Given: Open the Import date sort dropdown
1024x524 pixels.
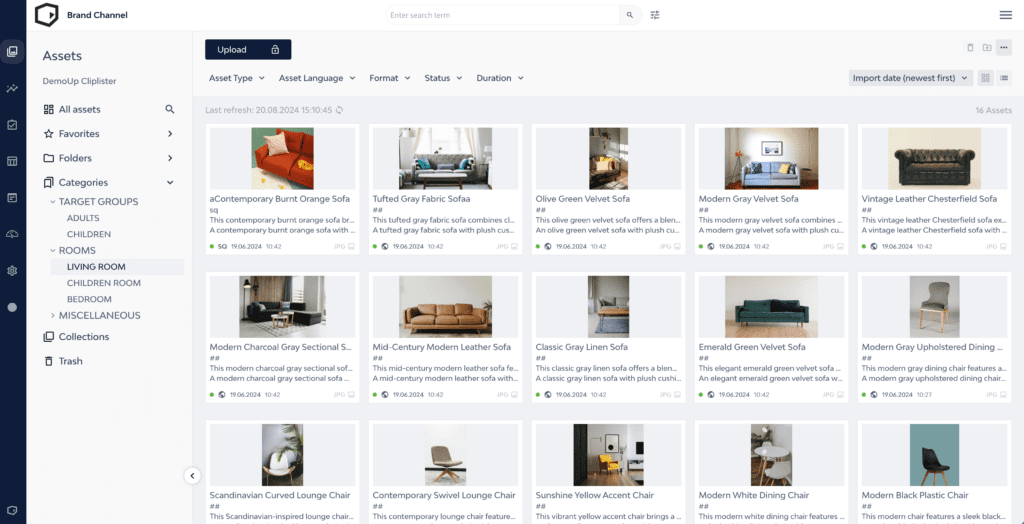Looking at the screenshot, I should coord(910,78).
